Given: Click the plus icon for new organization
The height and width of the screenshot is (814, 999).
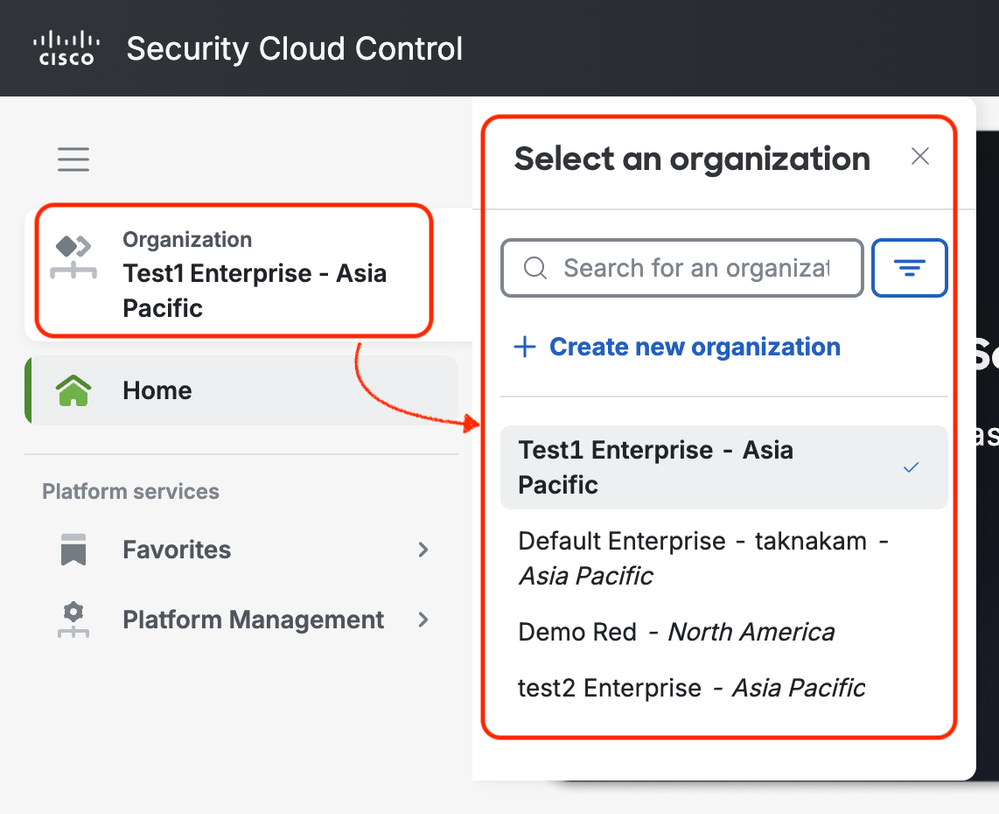Looking at the screenshot, I should tap(525, 347).
